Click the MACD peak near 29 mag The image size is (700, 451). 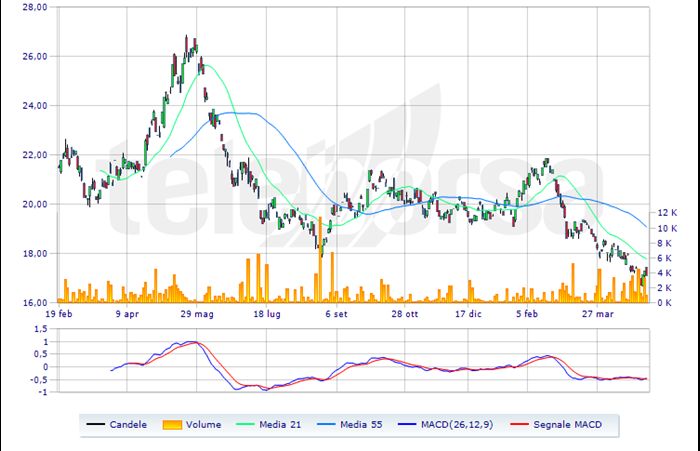click(192, 342)
